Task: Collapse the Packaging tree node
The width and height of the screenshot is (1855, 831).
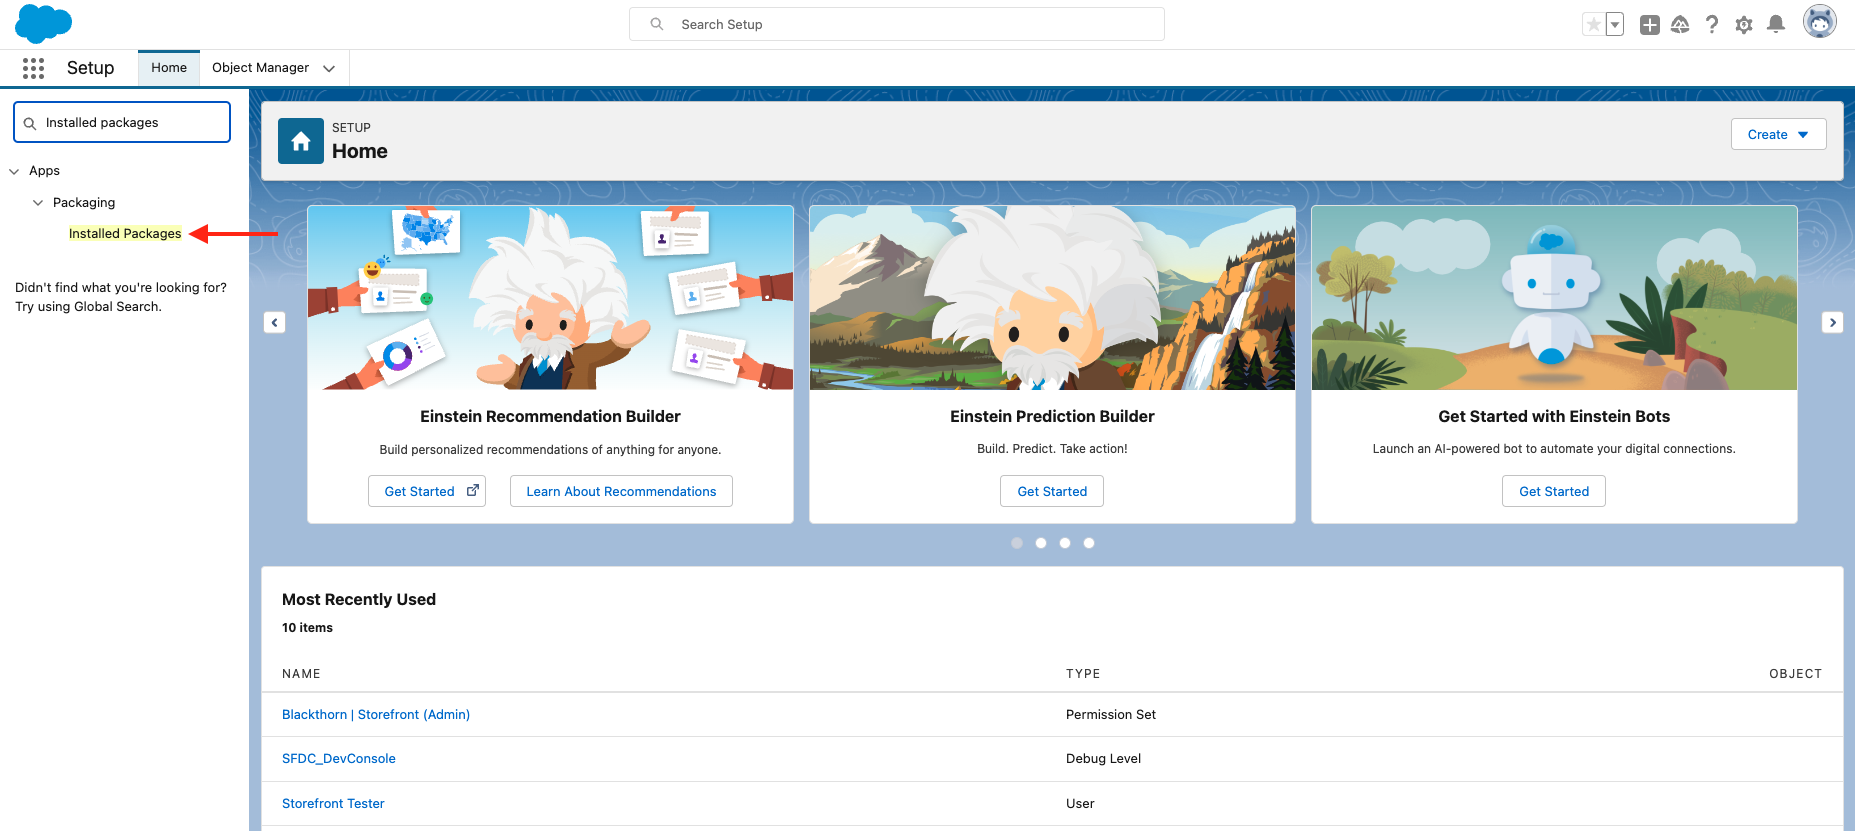Action: click(x=38, y=203)
